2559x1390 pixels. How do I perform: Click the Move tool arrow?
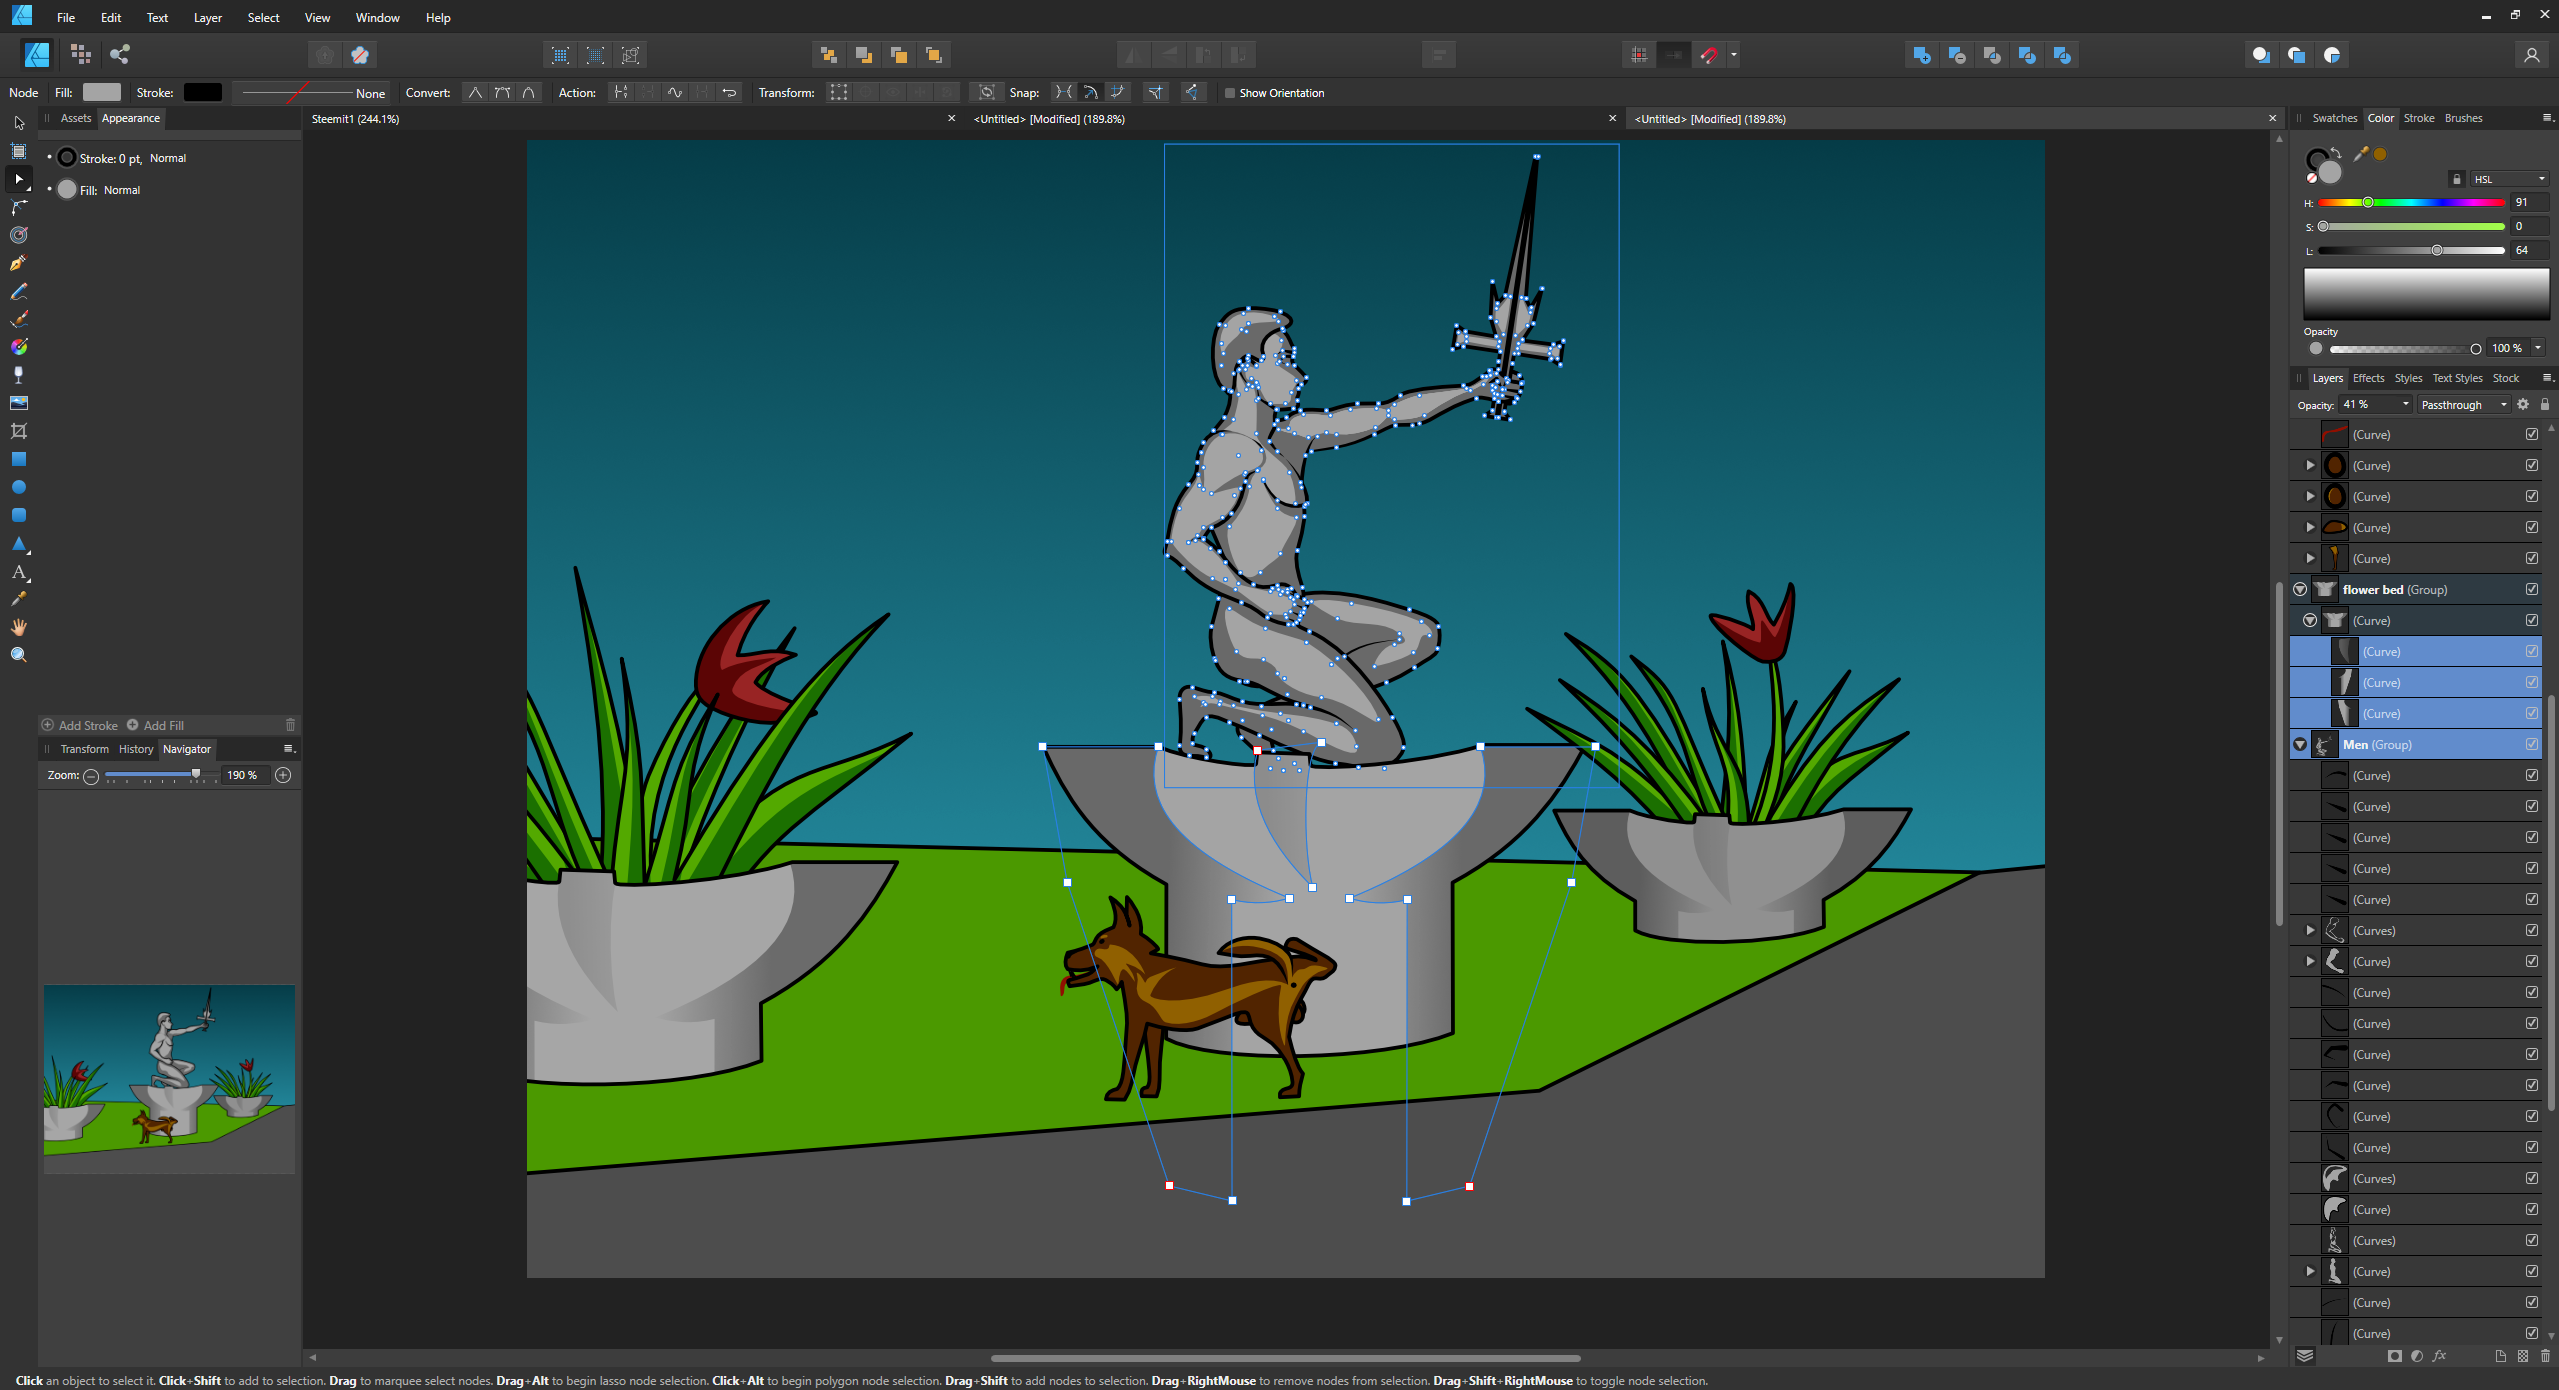tap(18, 123)
